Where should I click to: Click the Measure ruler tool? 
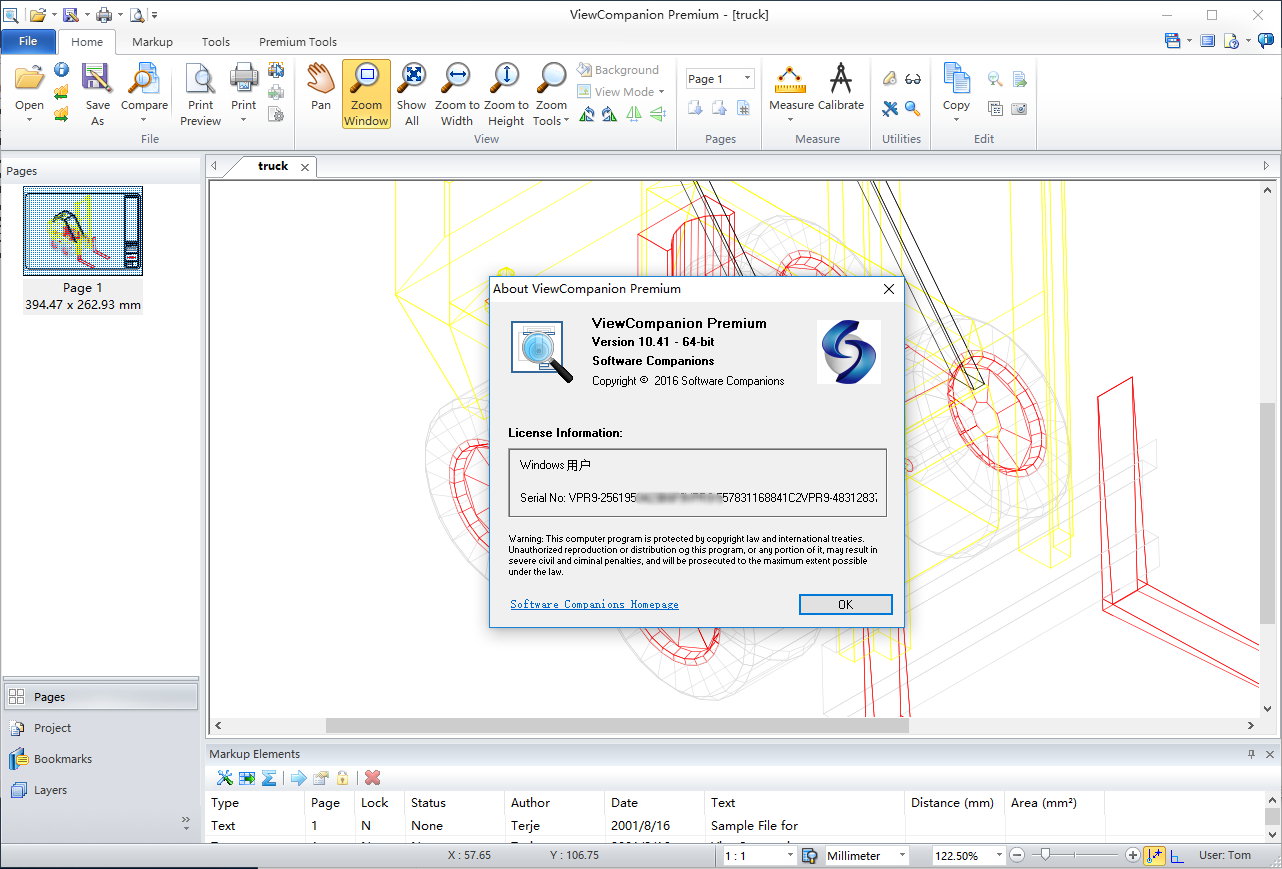coord(791,79)
